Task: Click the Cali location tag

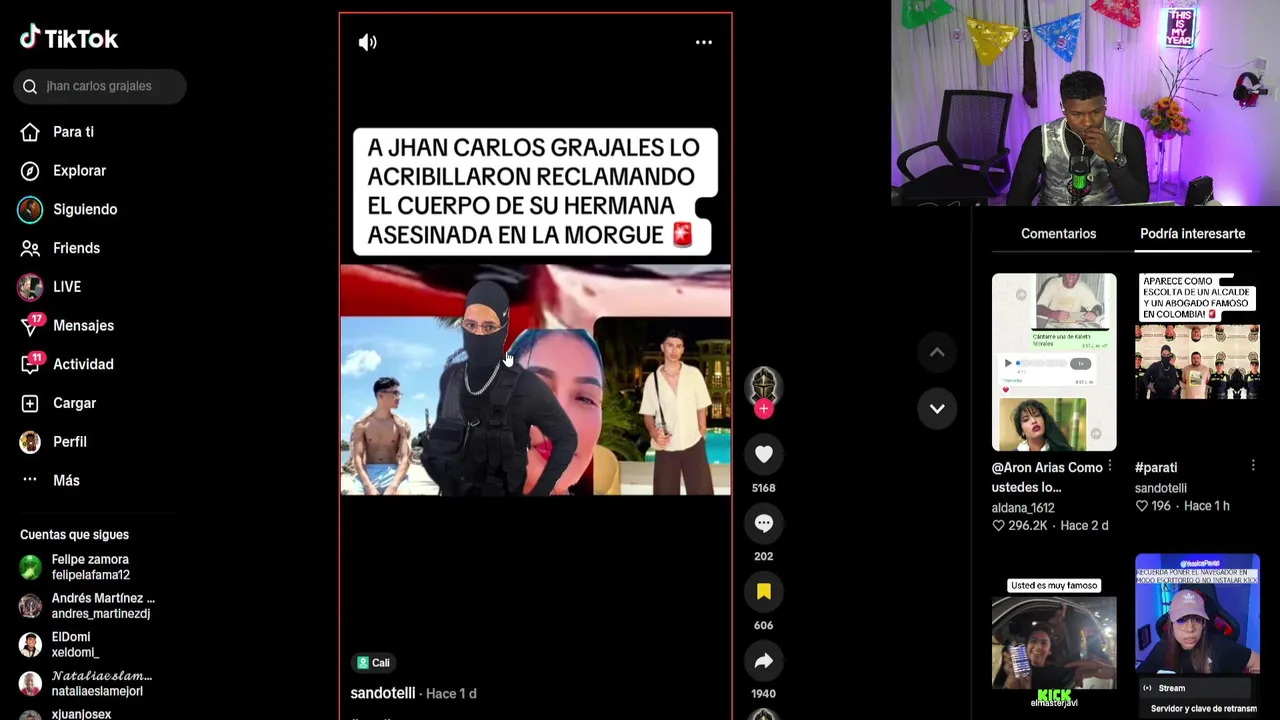Action: pos(374,663)
